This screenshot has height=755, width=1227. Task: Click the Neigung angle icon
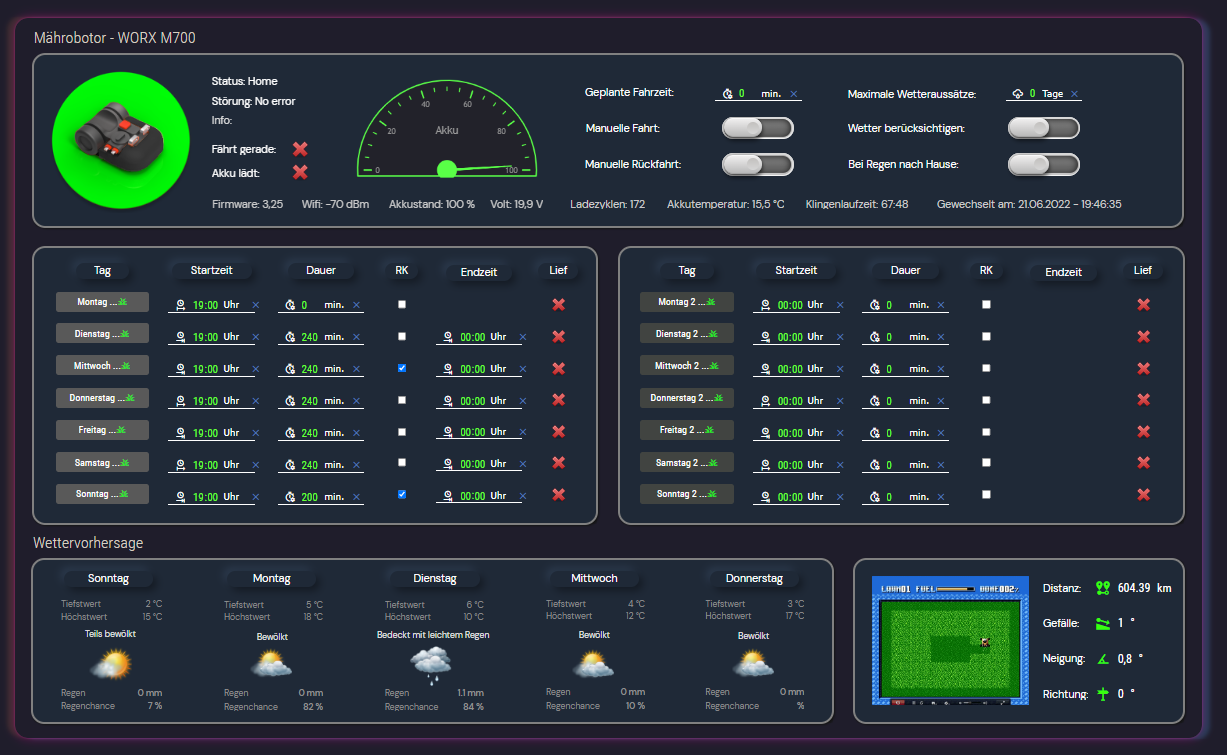coord(1103,658)
